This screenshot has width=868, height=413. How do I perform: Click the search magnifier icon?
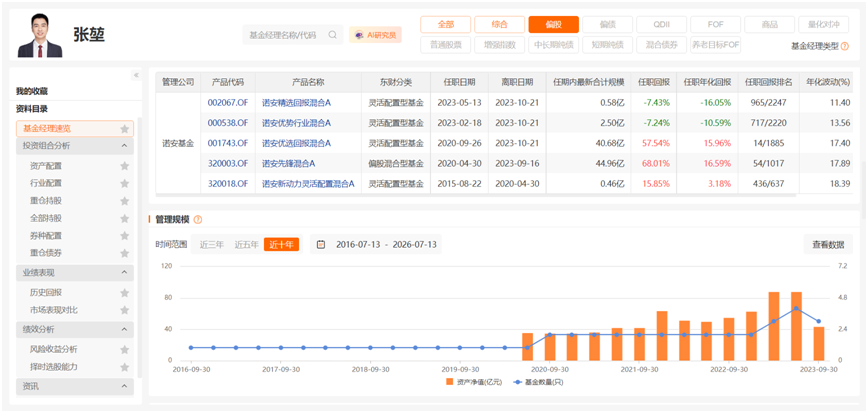coord(333,35)
